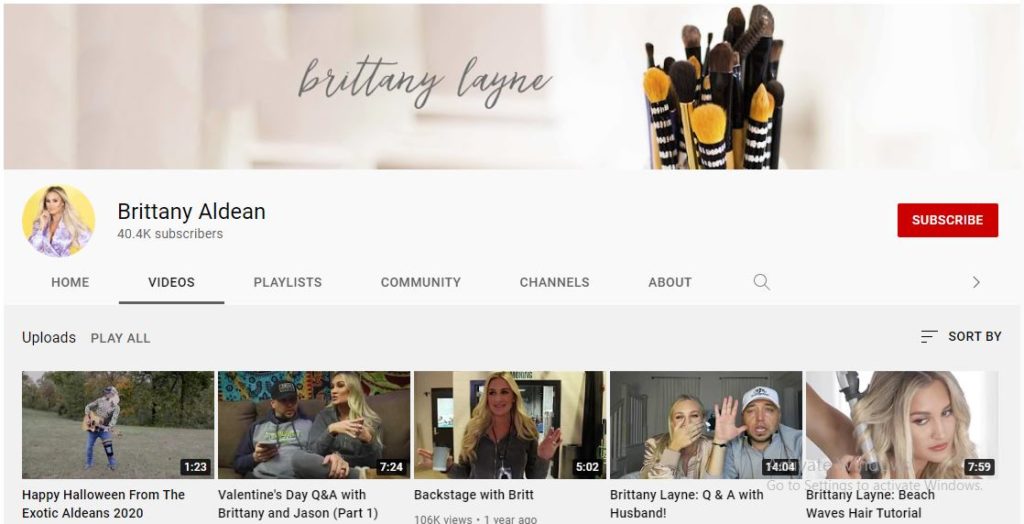
Task: Go to the Community tab
Action: tap(421, 282)
